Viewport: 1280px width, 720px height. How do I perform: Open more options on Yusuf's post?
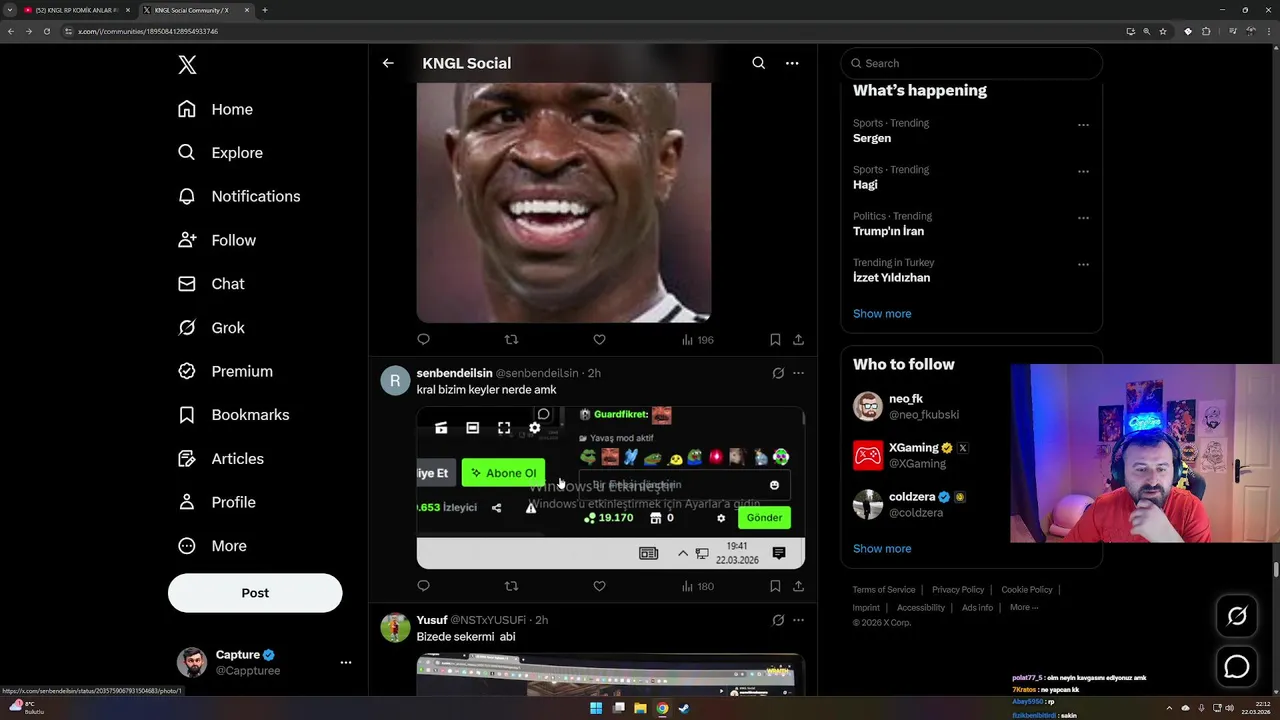coord(798,620)
